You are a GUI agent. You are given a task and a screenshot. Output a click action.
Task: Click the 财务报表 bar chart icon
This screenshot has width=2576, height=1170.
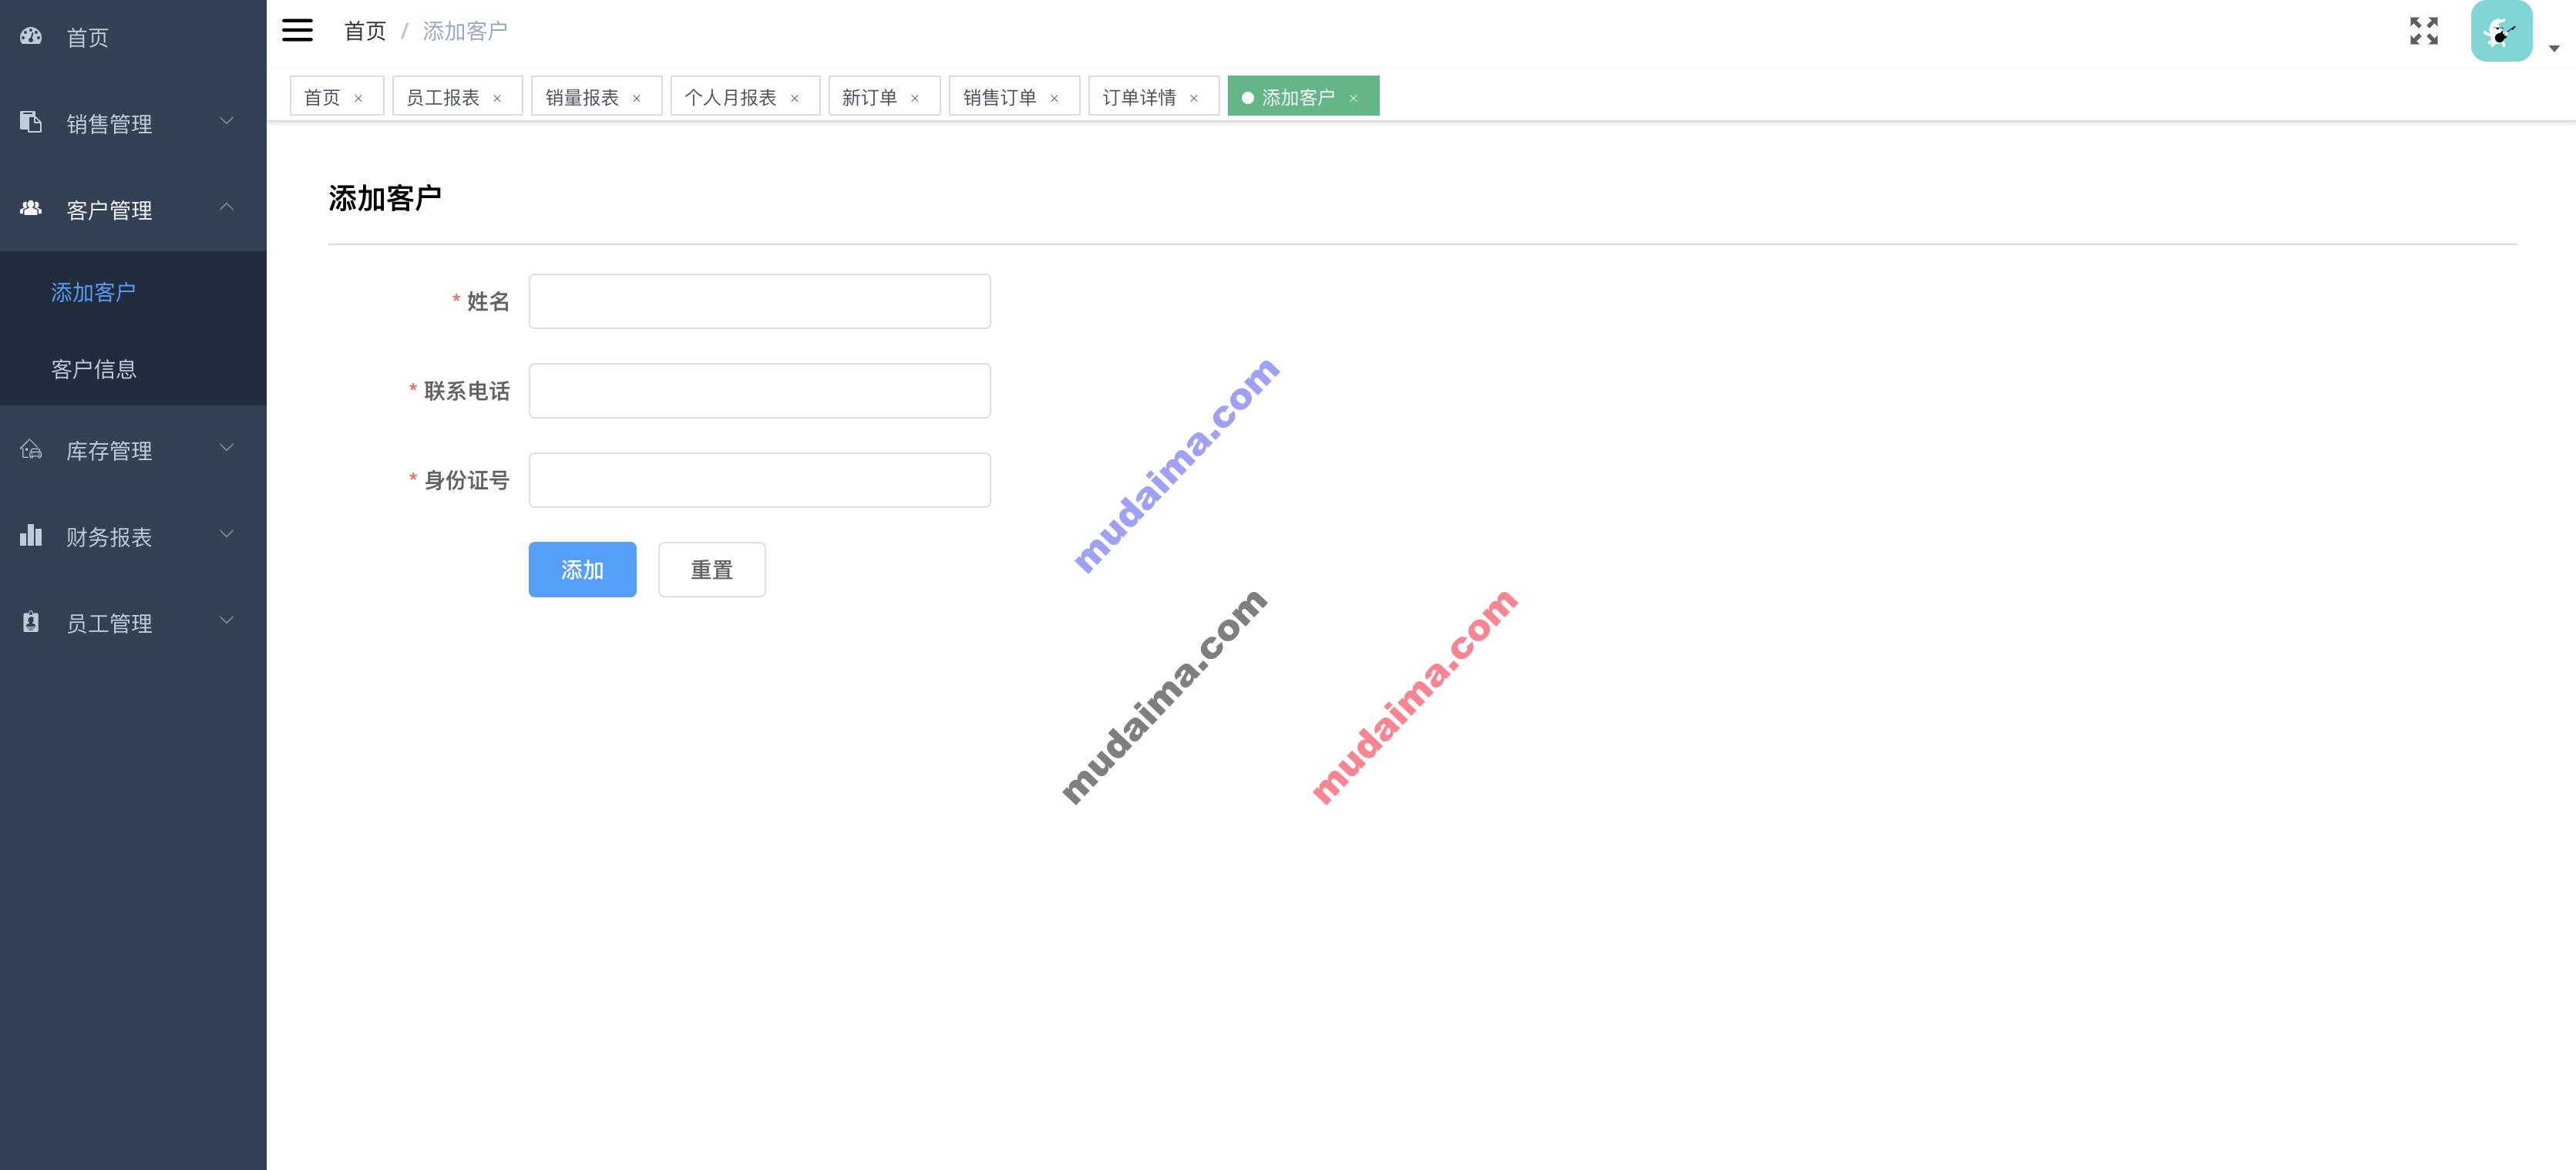(31, 535)
